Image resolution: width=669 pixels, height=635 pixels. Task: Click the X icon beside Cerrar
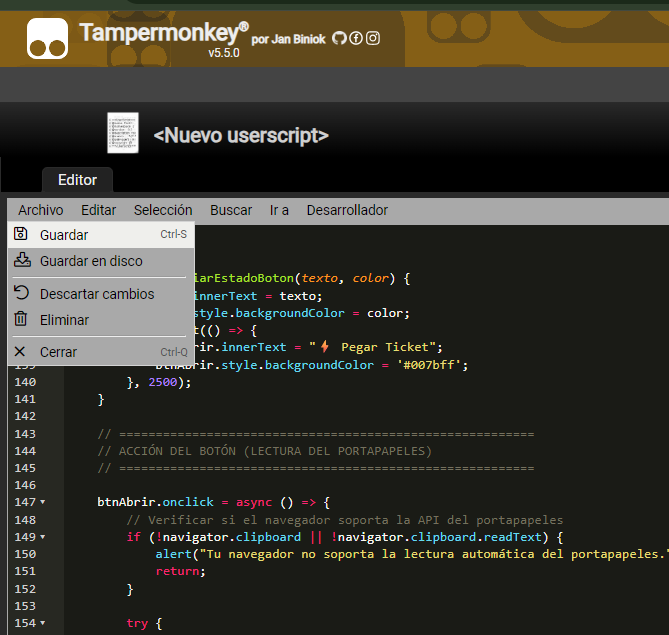point(20,352)
